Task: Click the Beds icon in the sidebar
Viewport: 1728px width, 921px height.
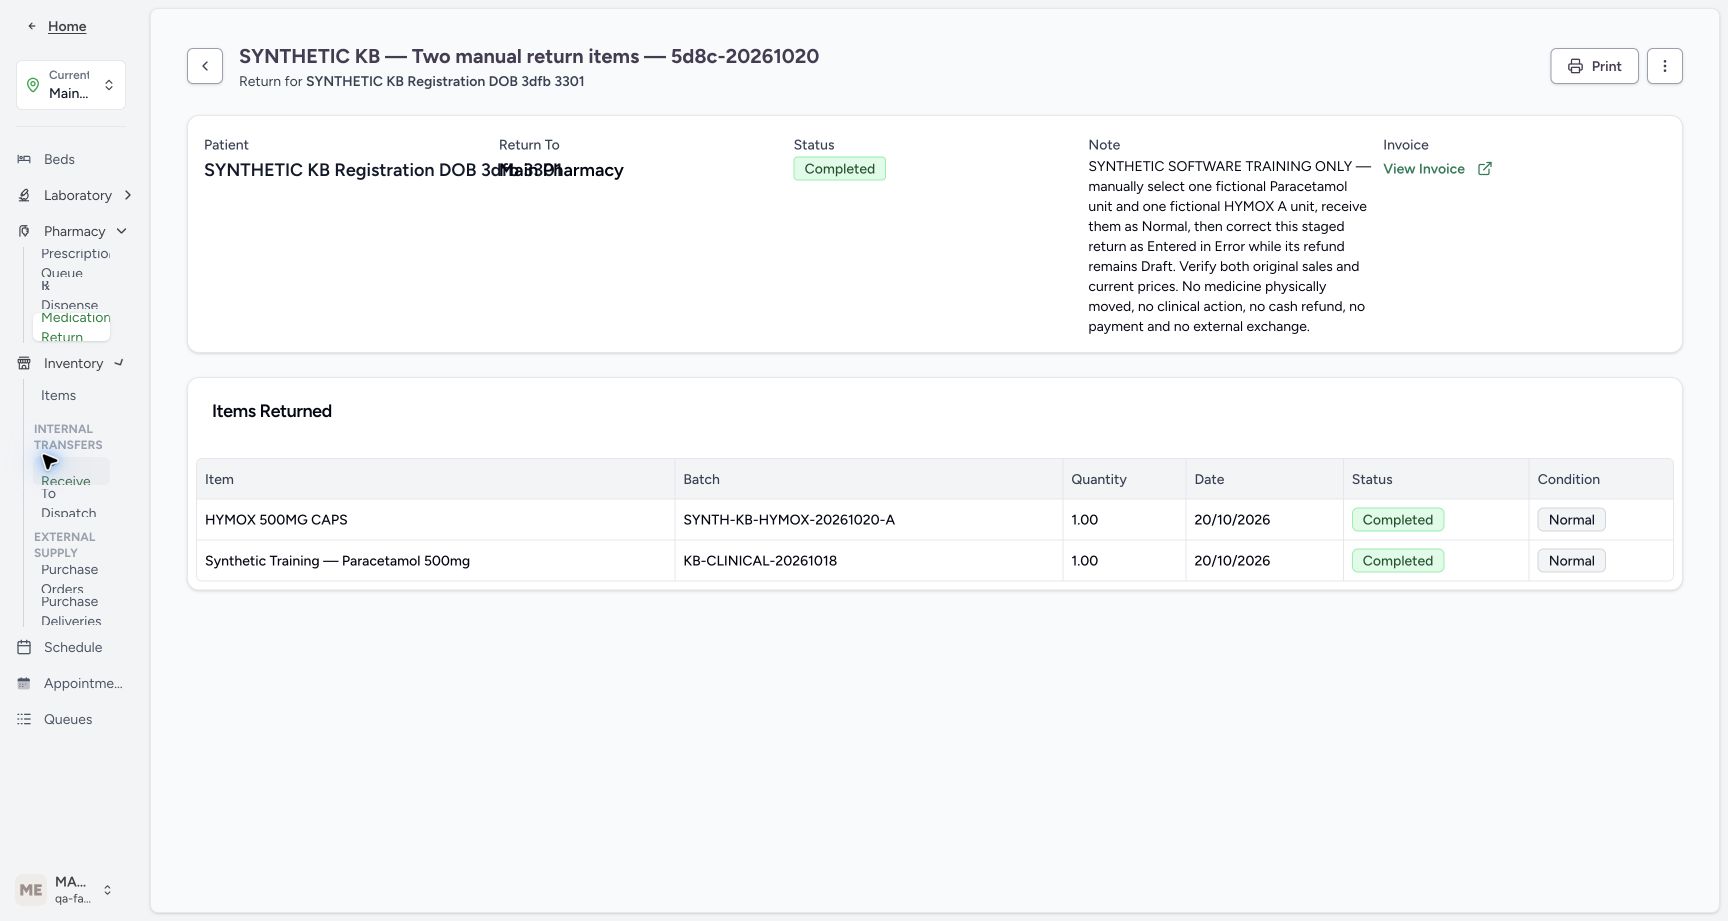Action: 24,159
